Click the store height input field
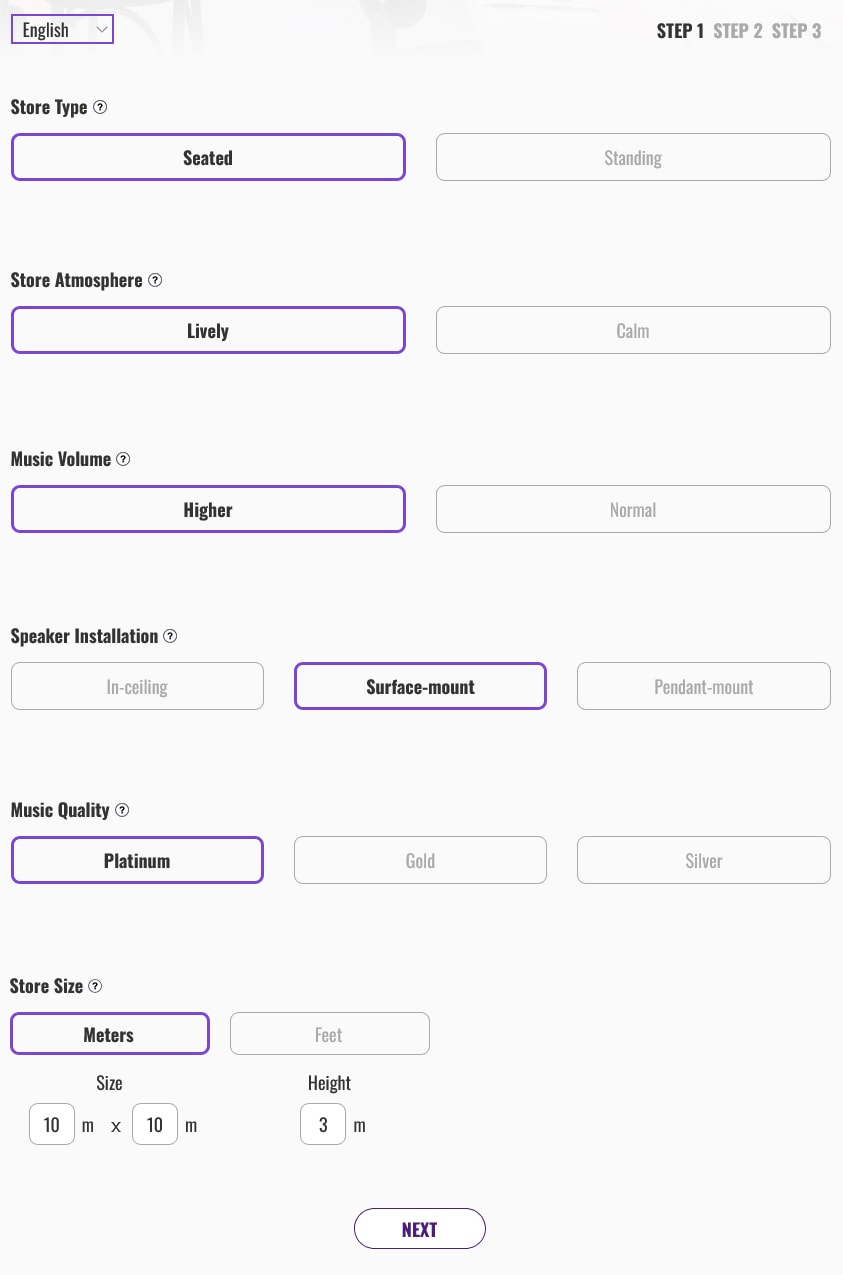Screen dimensions: 843x1275 pyautogui.click(x=322, y=1124)
